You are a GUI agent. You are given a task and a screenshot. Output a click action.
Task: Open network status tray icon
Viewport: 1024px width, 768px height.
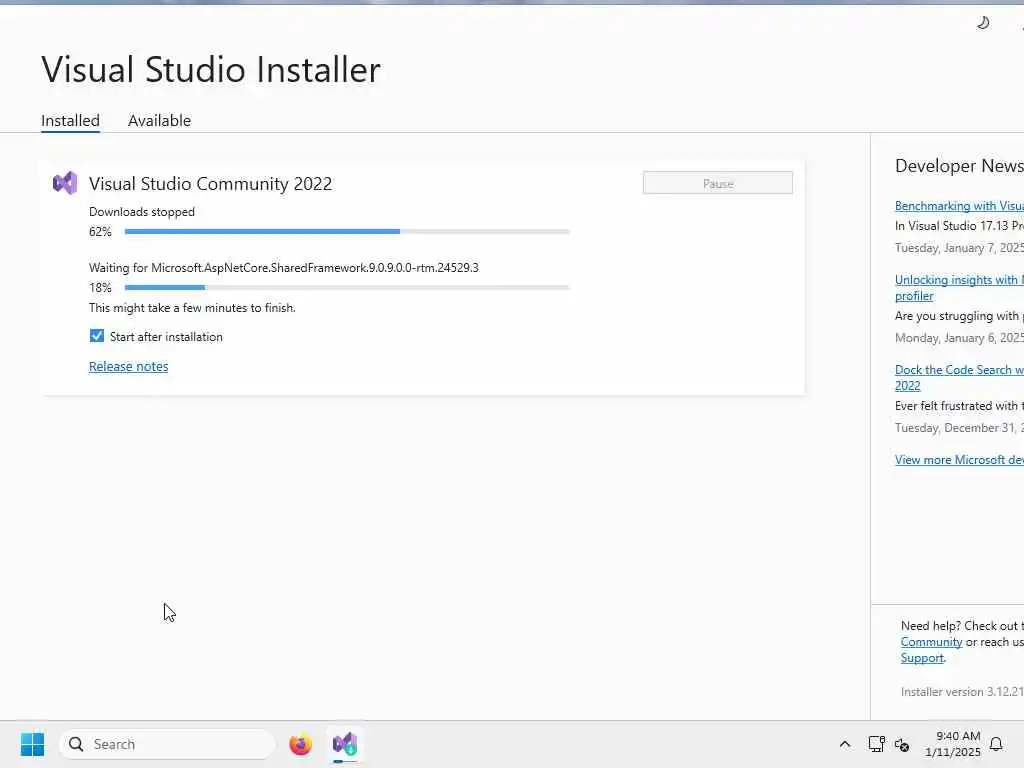pos(876,744)
